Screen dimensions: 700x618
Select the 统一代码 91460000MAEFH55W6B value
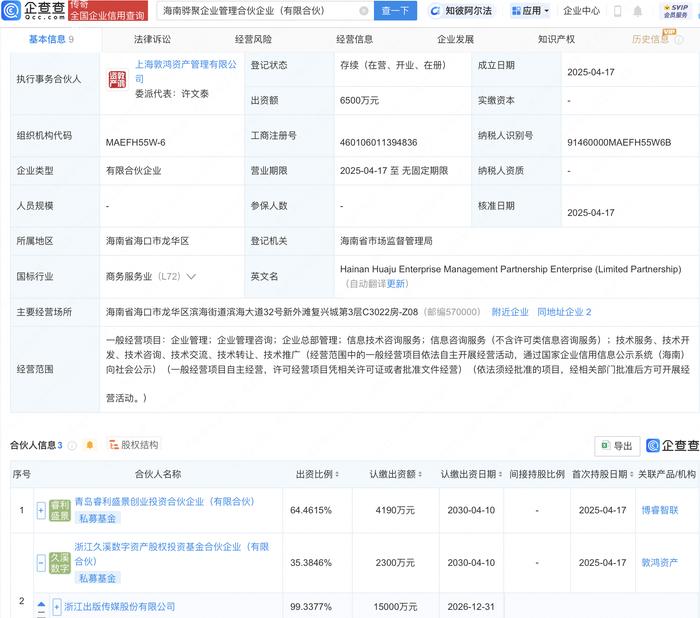tap(619, 143)
